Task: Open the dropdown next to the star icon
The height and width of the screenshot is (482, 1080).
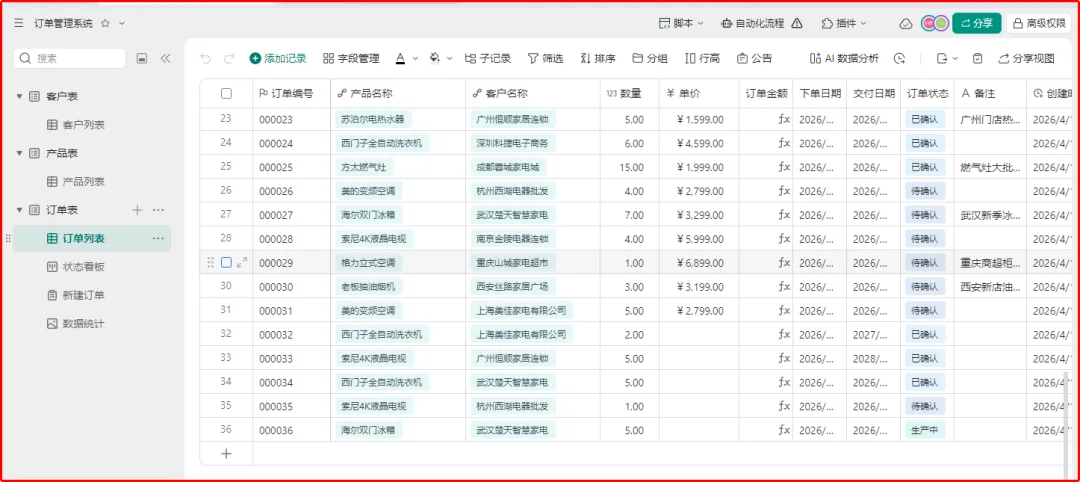Action: point(122,23)
